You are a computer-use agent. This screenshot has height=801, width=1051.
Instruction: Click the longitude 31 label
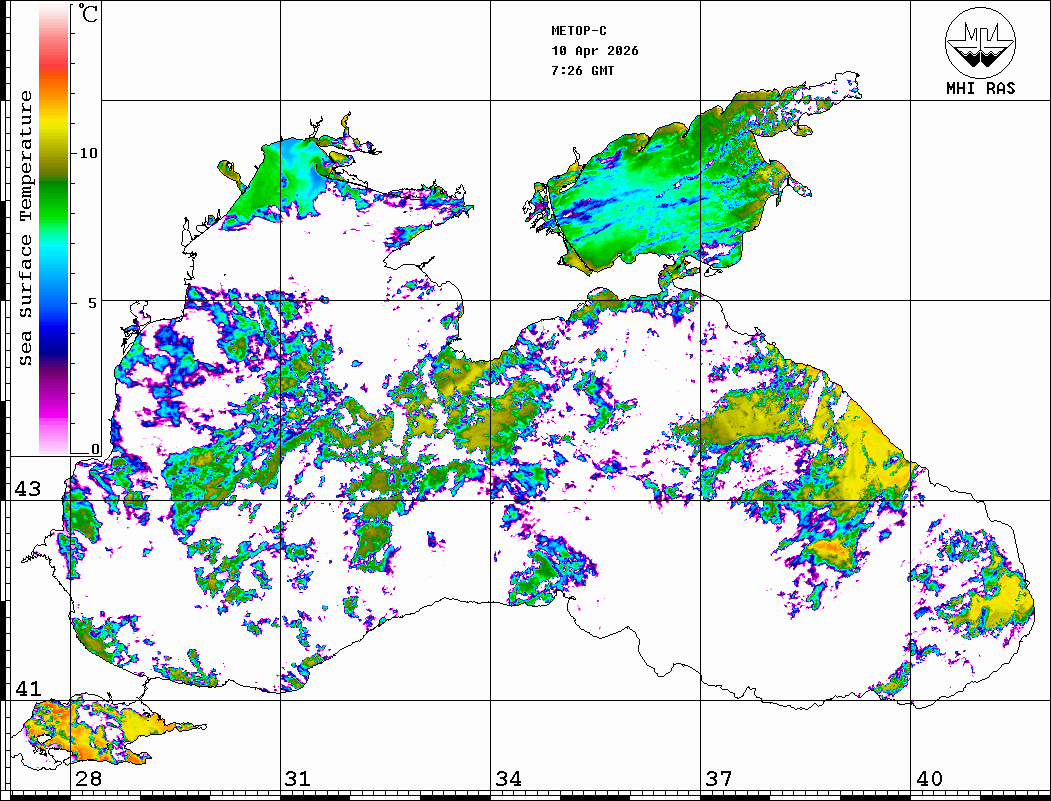[297, 779]
